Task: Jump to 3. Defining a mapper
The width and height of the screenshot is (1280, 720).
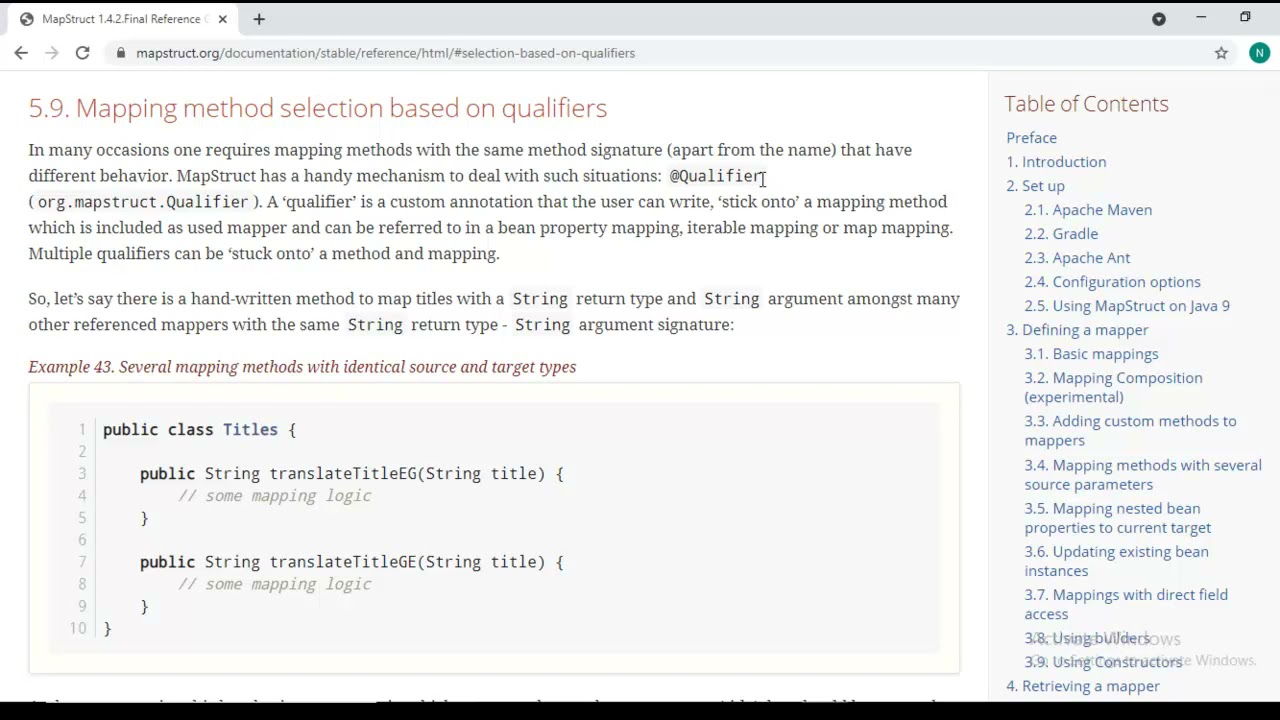Action: (x=1077, y=330)
